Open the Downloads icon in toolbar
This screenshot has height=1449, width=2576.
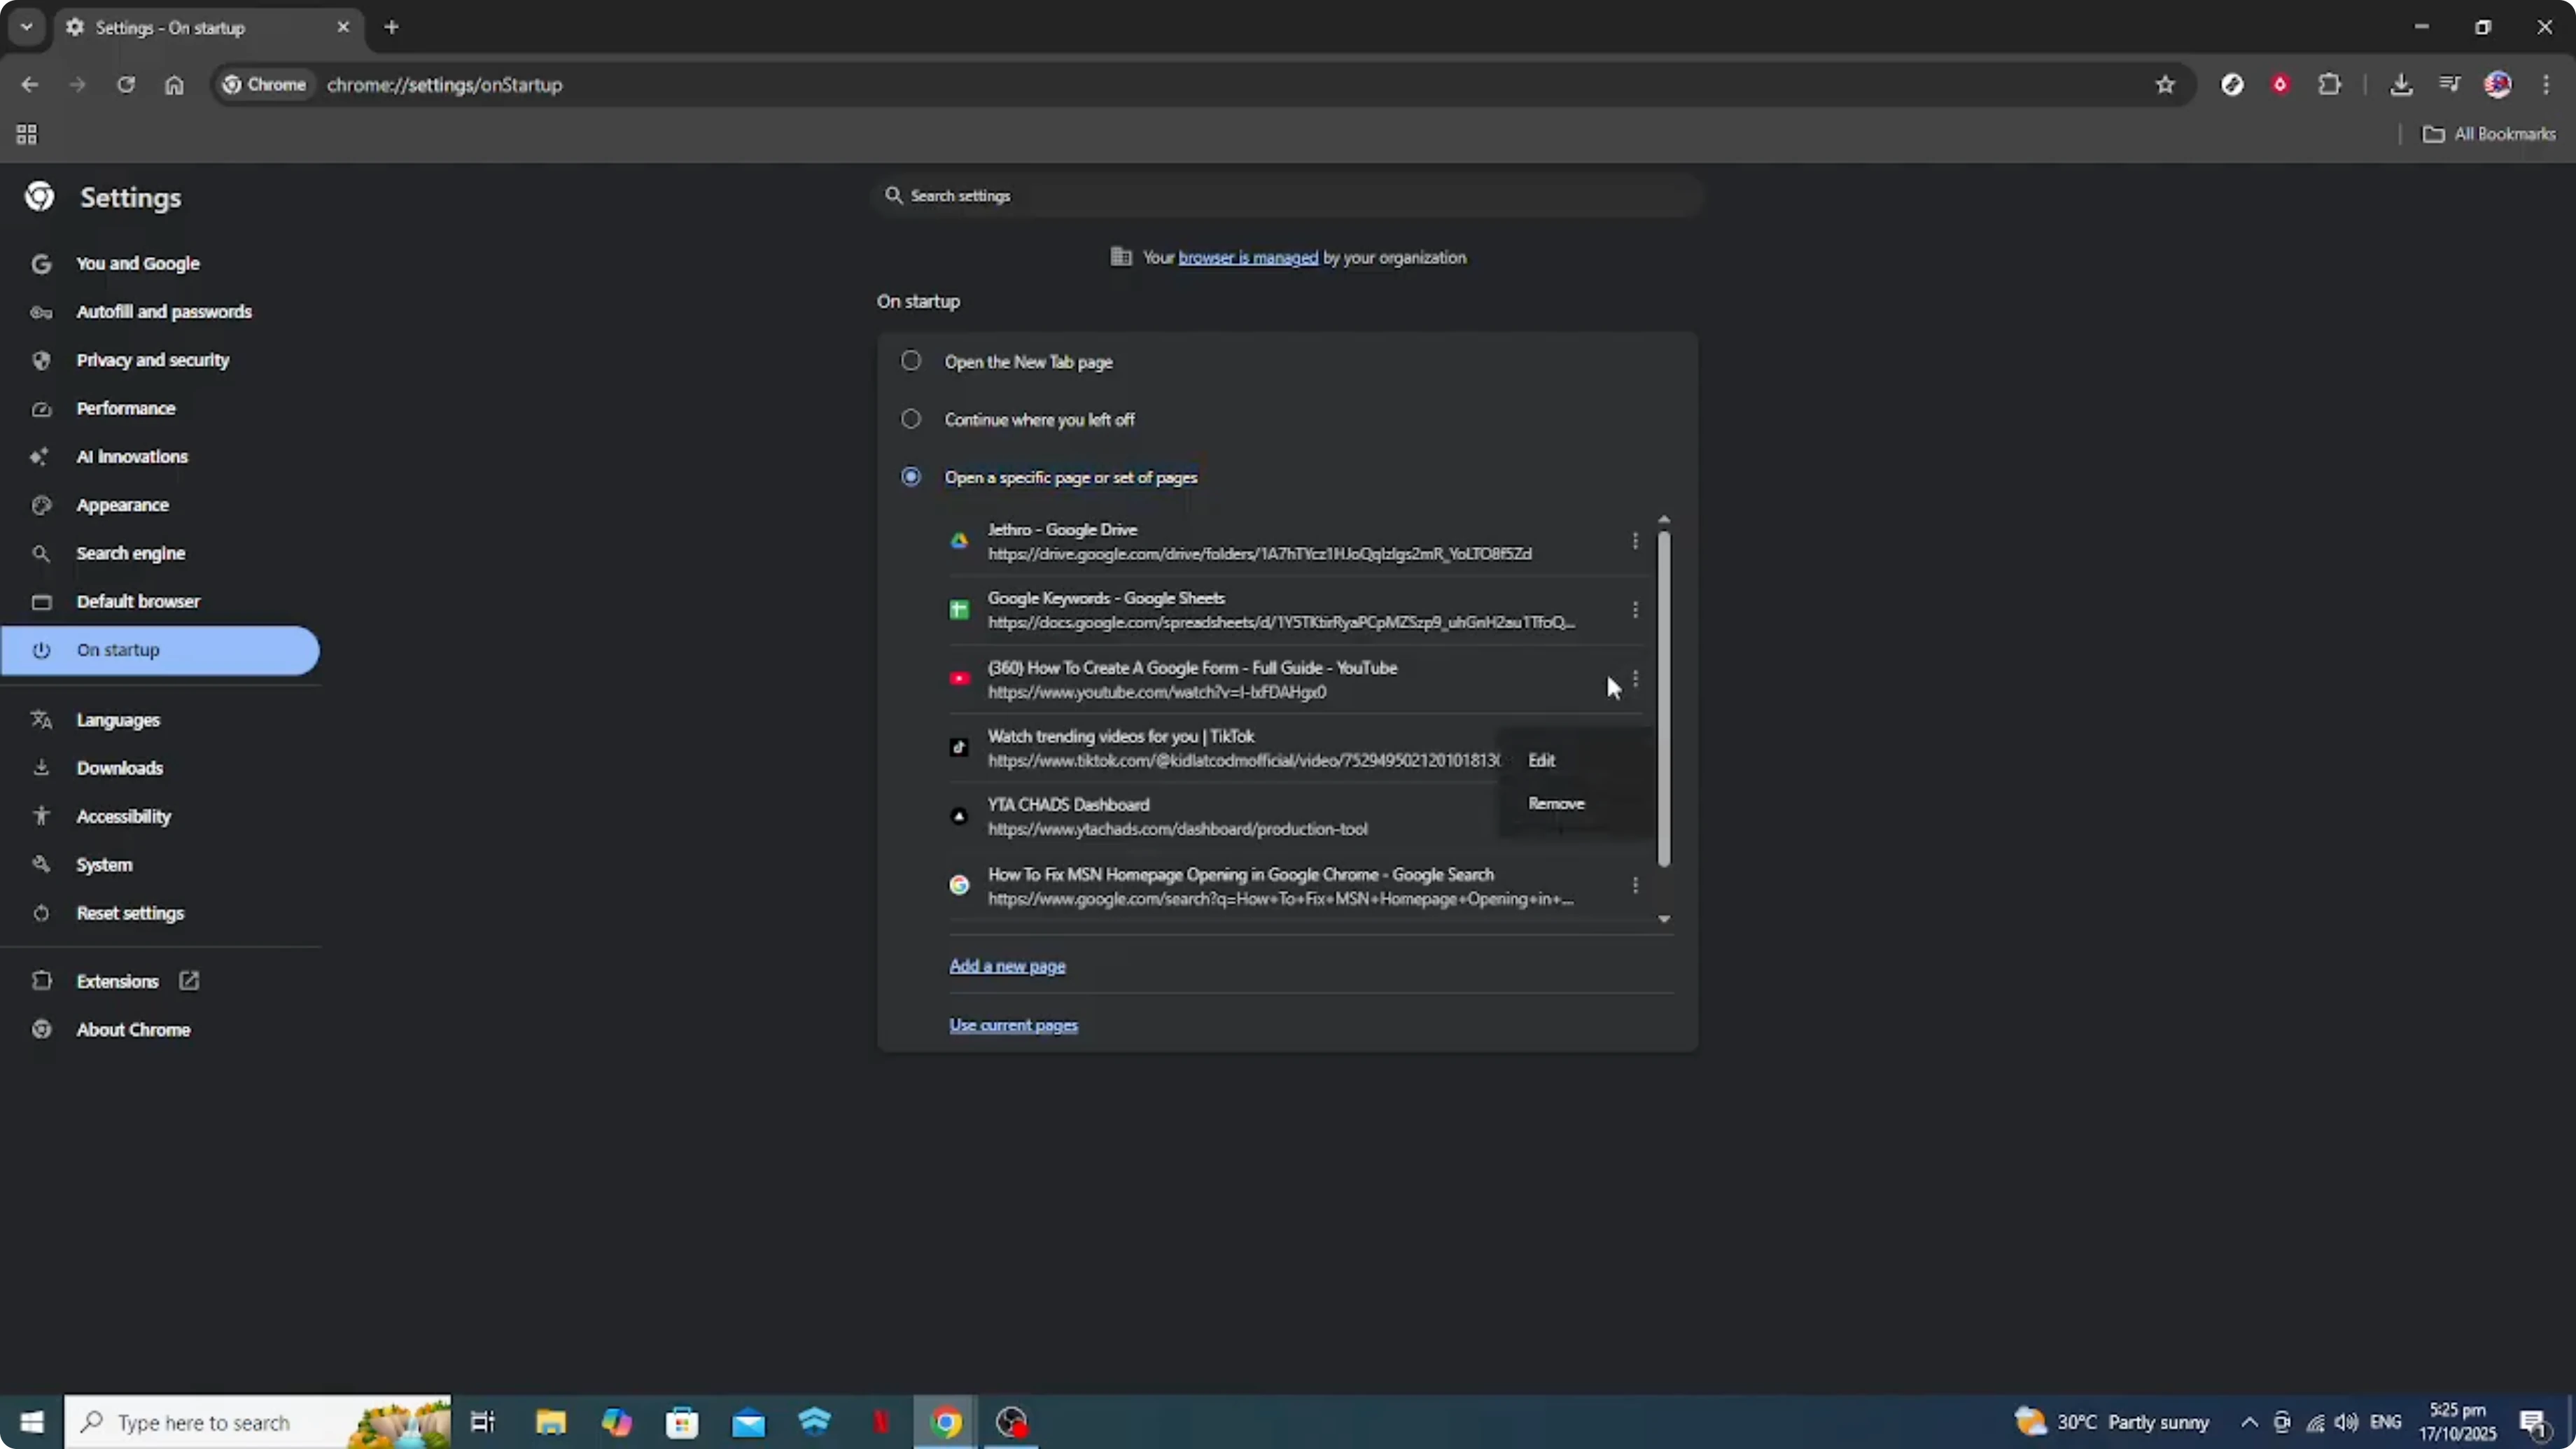point(2400,85)
